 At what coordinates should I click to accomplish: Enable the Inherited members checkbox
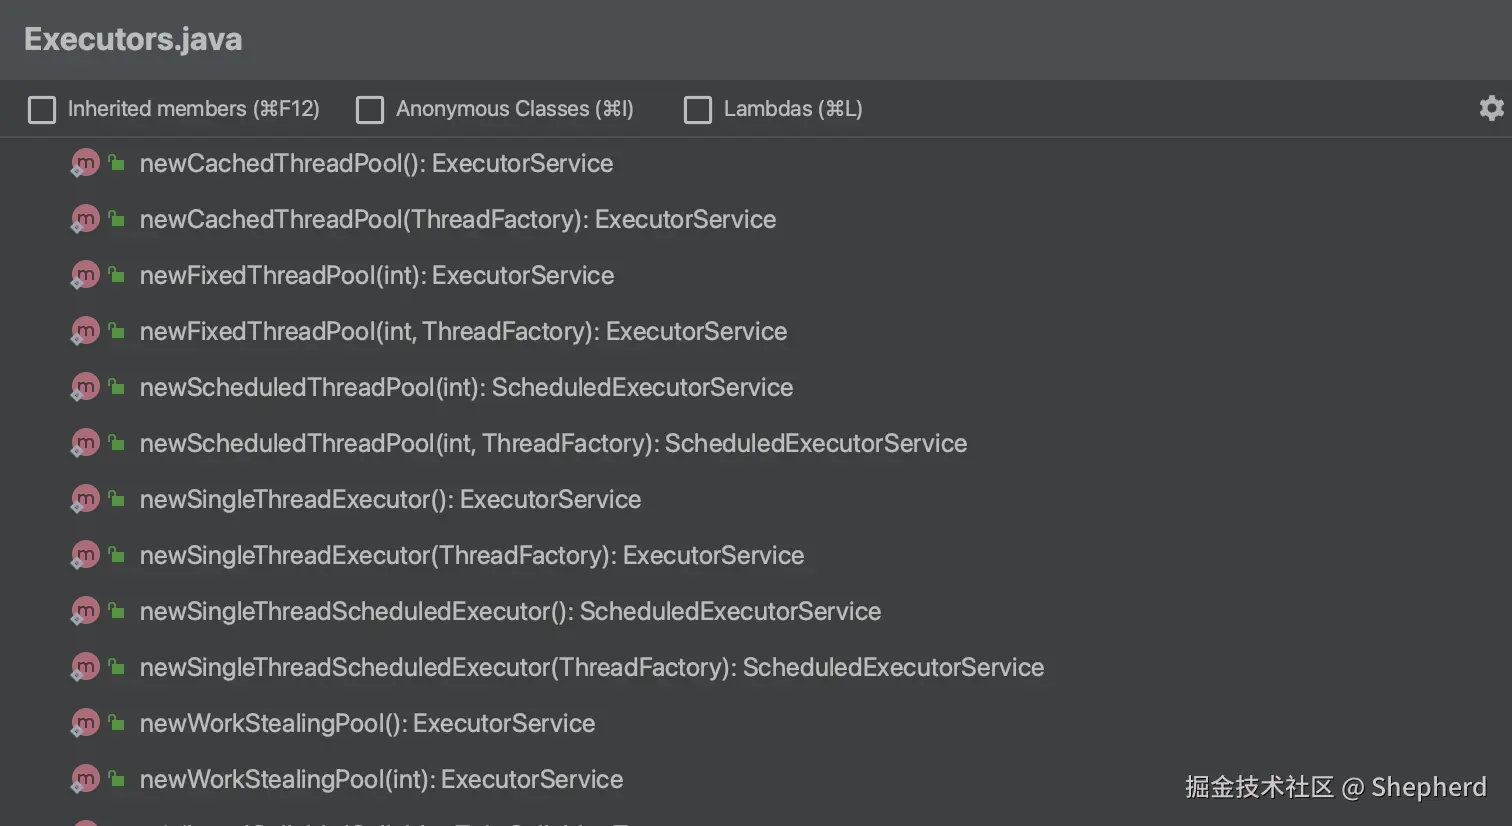click(42, 109)
